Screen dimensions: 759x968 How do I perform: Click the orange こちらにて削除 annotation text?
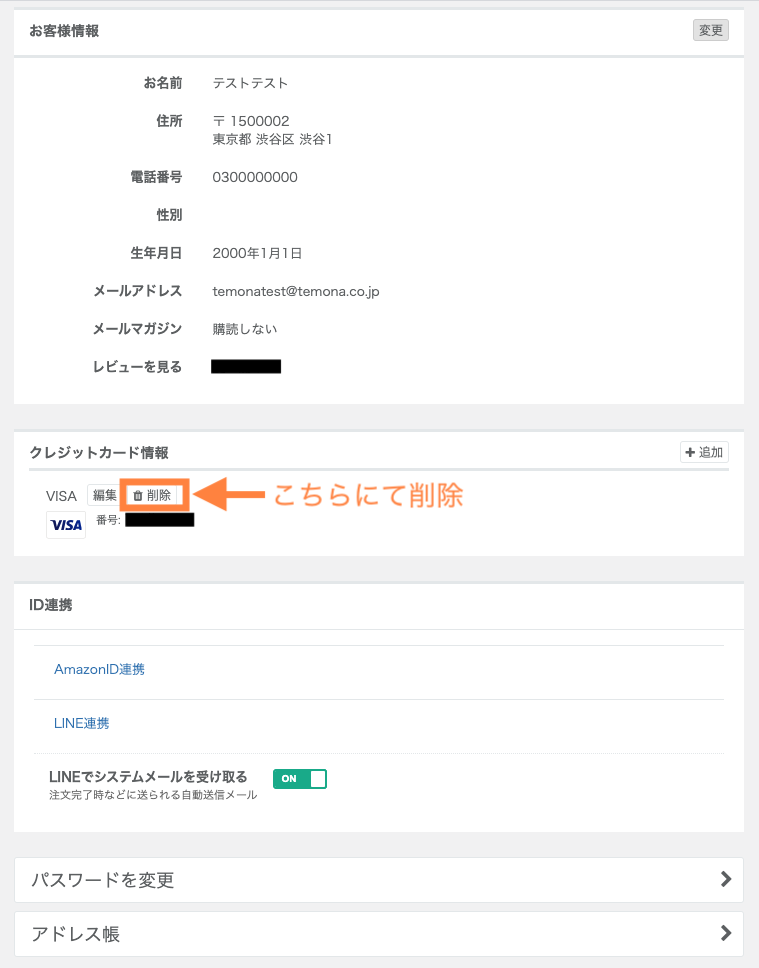[x=368, y=495]
